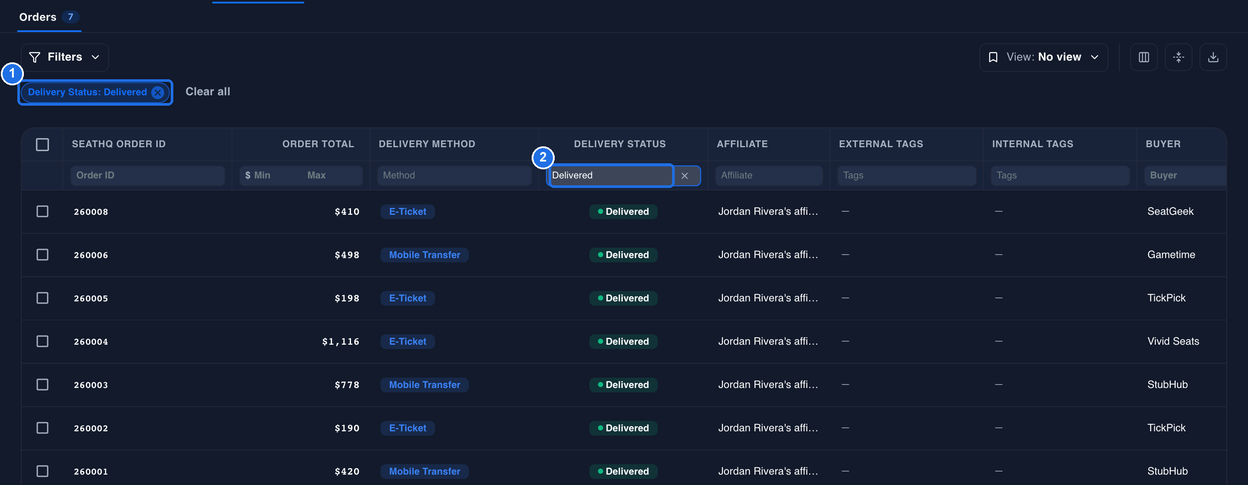Sort by the SeatHQ Order ID header
The width and height of the screenshot is (1248, 485).
tap(119, 144)
